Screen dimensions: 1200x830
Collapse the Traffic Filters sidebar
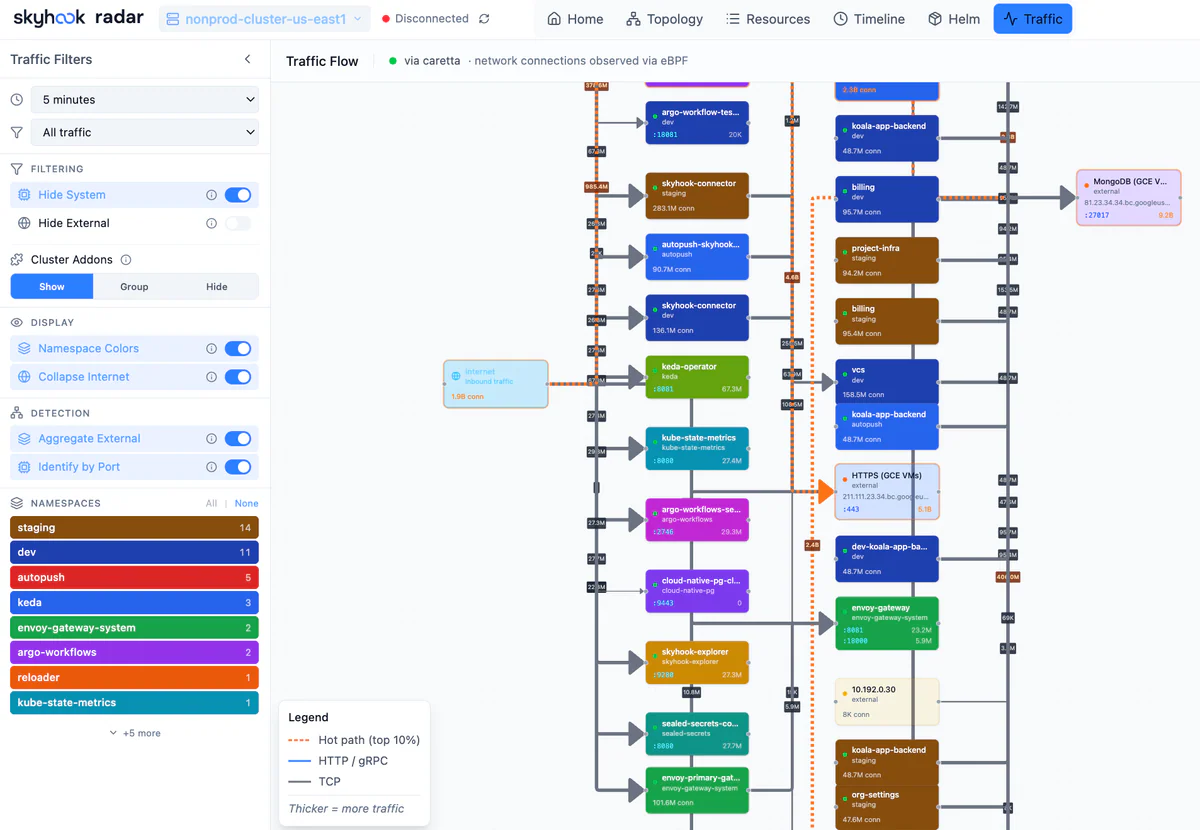248,60
